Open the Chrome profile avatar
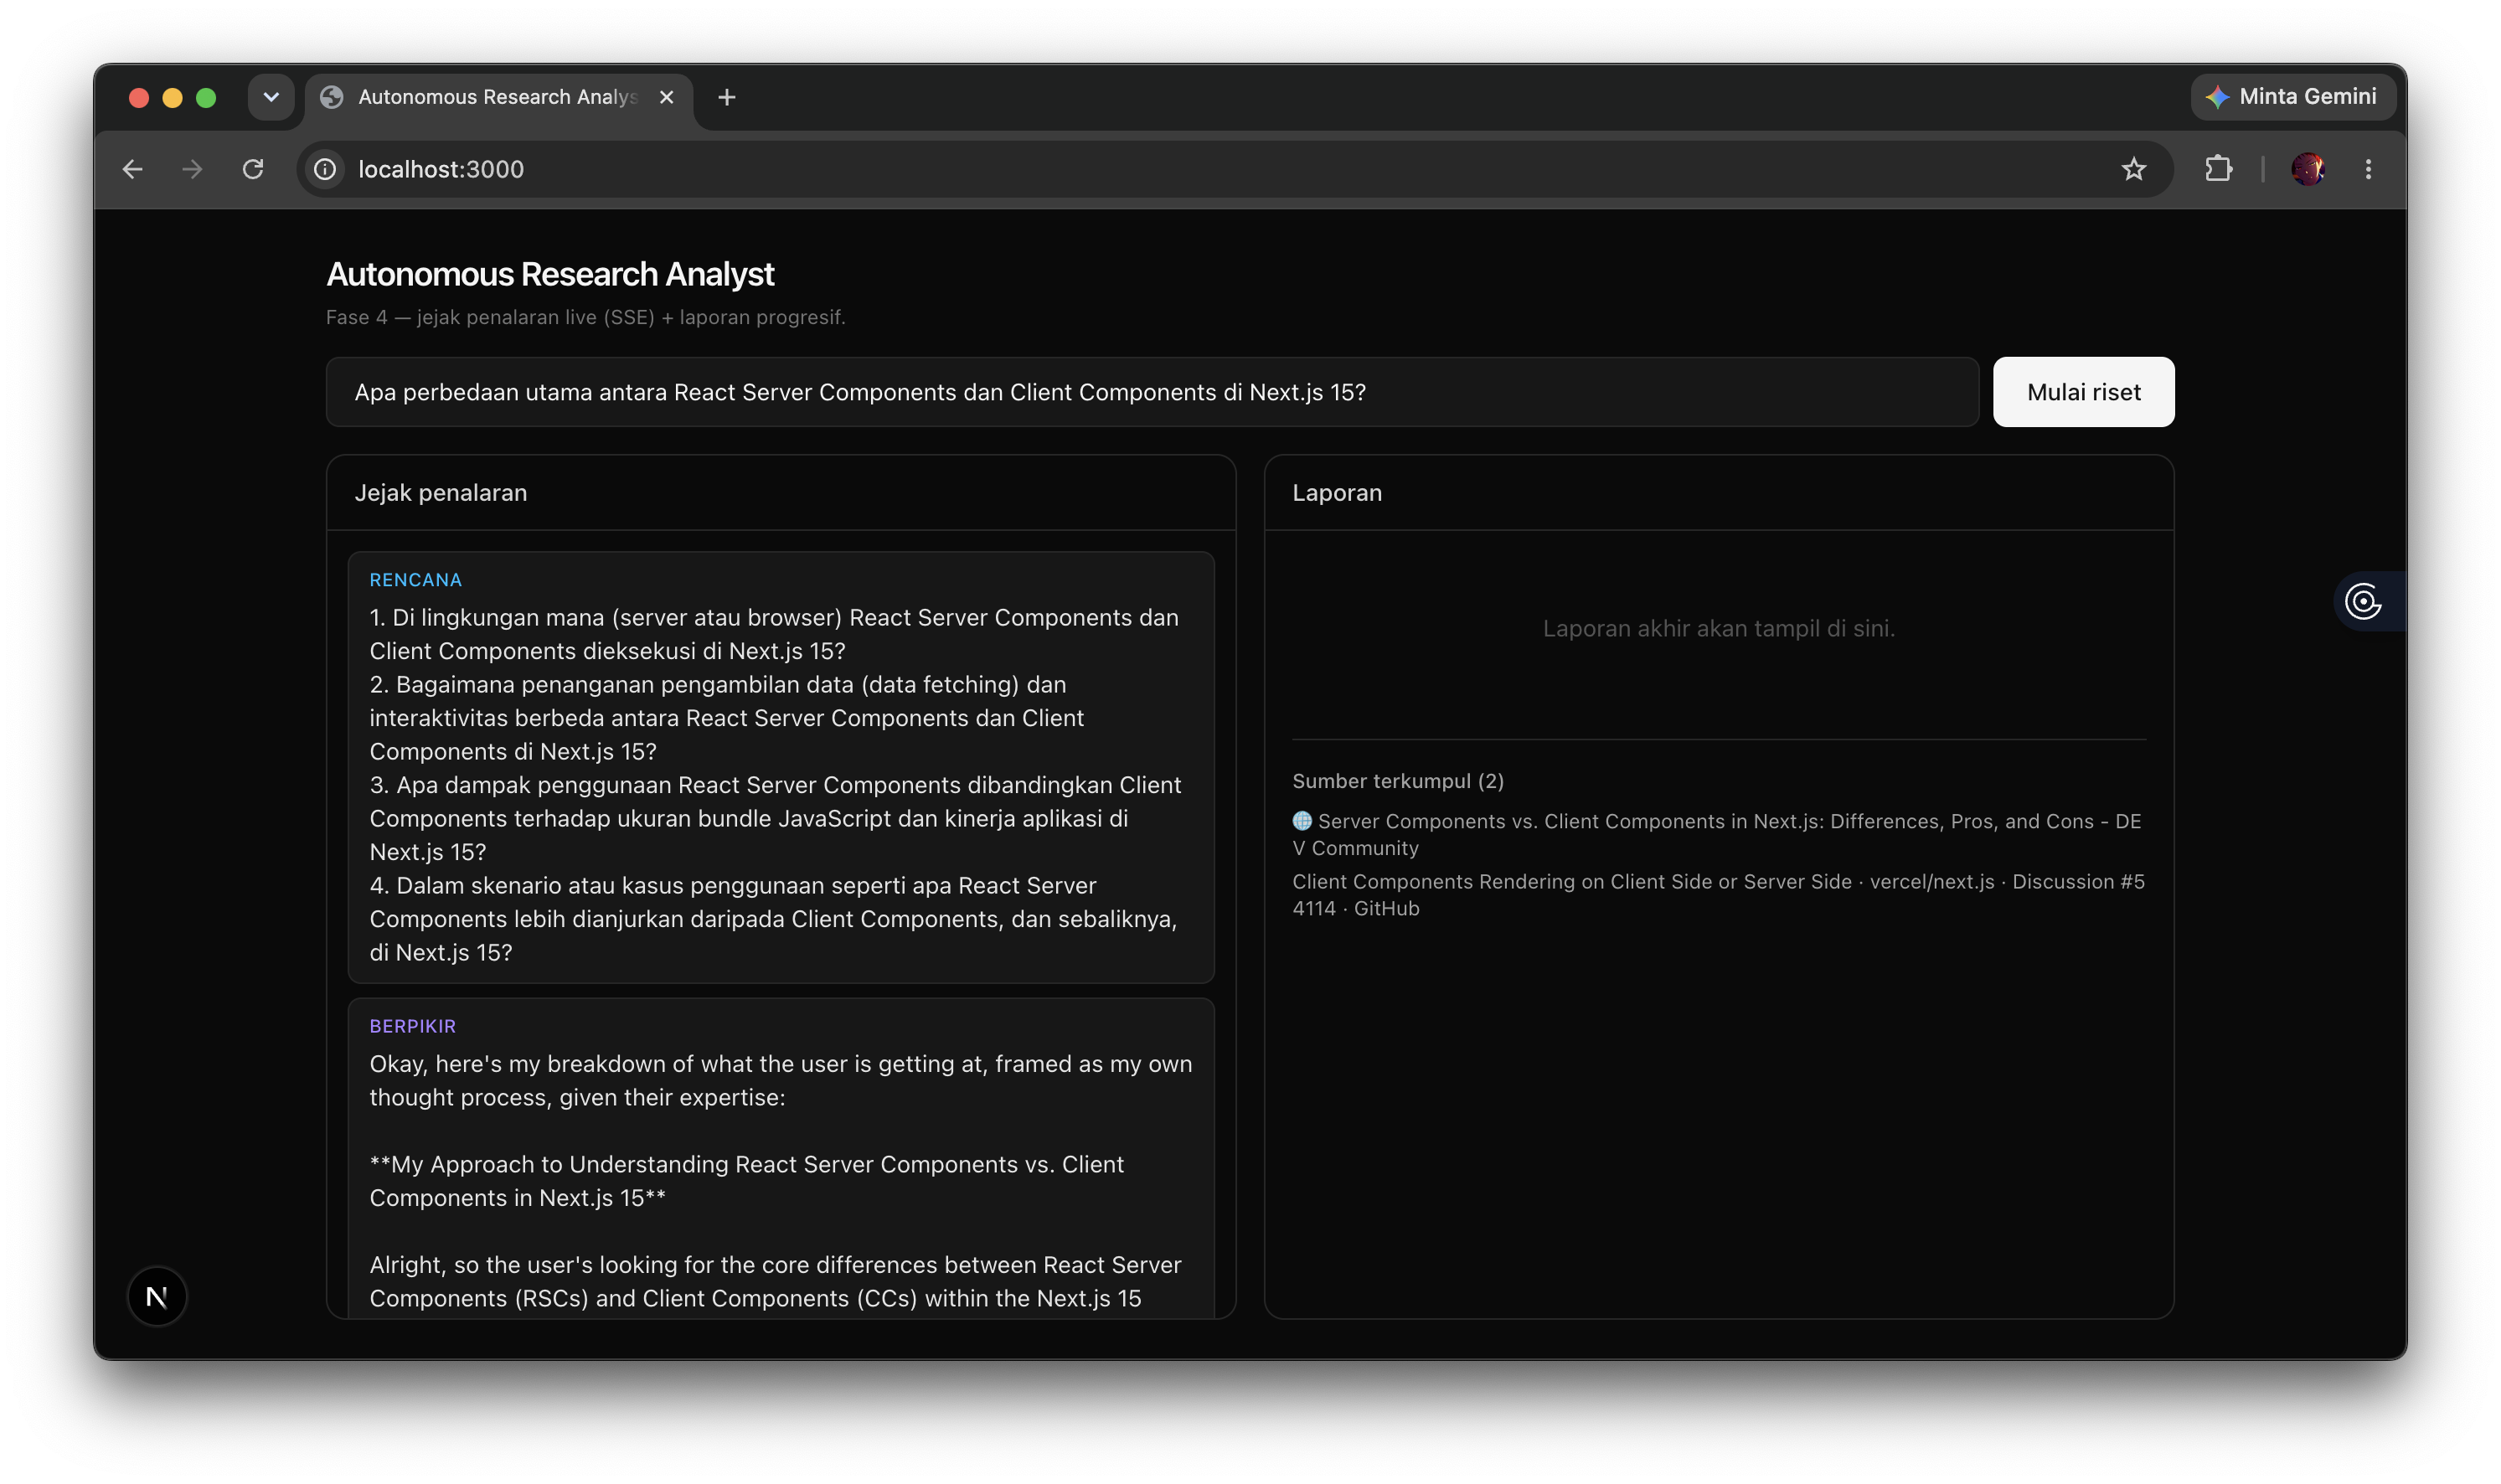2501x1484 pixels. (x=2307, y=169)
